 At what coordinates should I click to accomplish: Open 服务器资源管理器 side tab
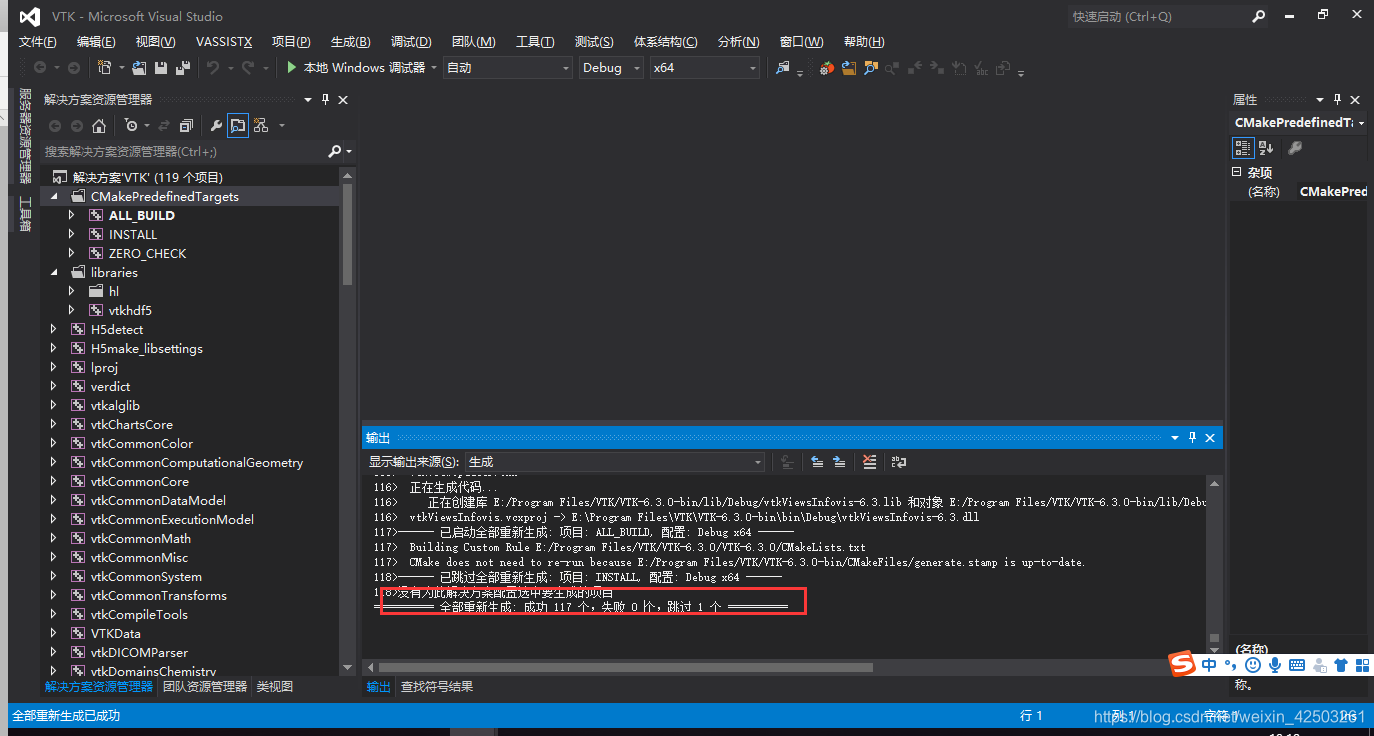tap(25, 135)
